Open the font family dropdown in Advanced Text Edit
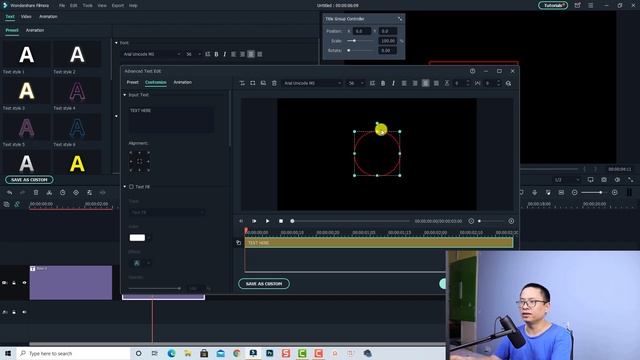Image resolution: width=640 pixels, height=360 pixels. pyautogui.click(x=313, y=83)
